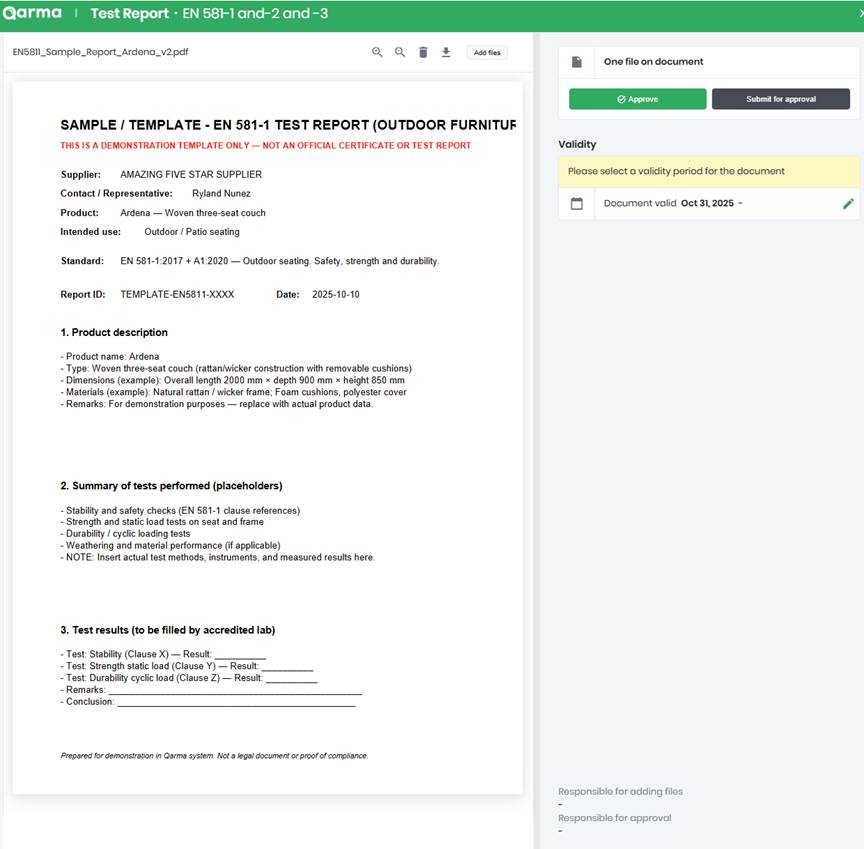Image resolution: width=864 pixels, height=849 pixels.
Task: Click the file icon beside One file on document
Action: (x=577, y=61)
